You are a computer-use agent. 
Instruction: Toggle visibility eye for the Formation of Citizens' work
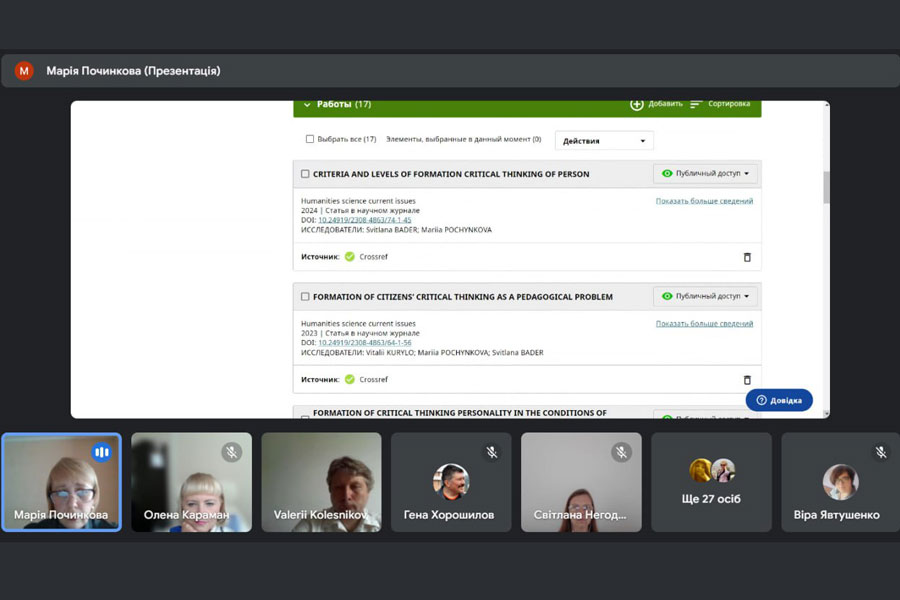[666, 296]
